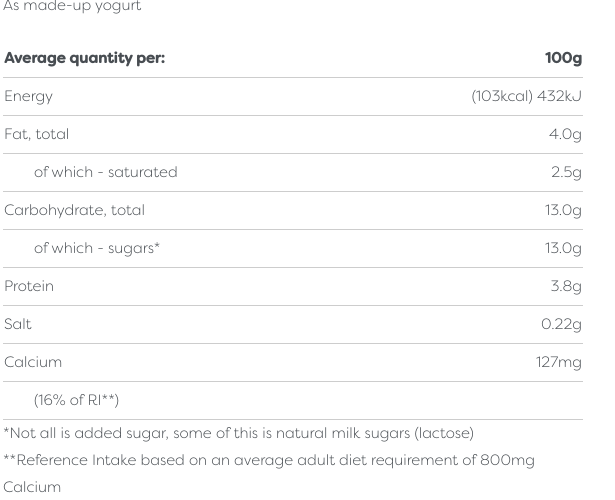Click the 'Average quantity per:' header
Image resolution: width=615 pixels, height=500 pixels.
coord(85,58)
